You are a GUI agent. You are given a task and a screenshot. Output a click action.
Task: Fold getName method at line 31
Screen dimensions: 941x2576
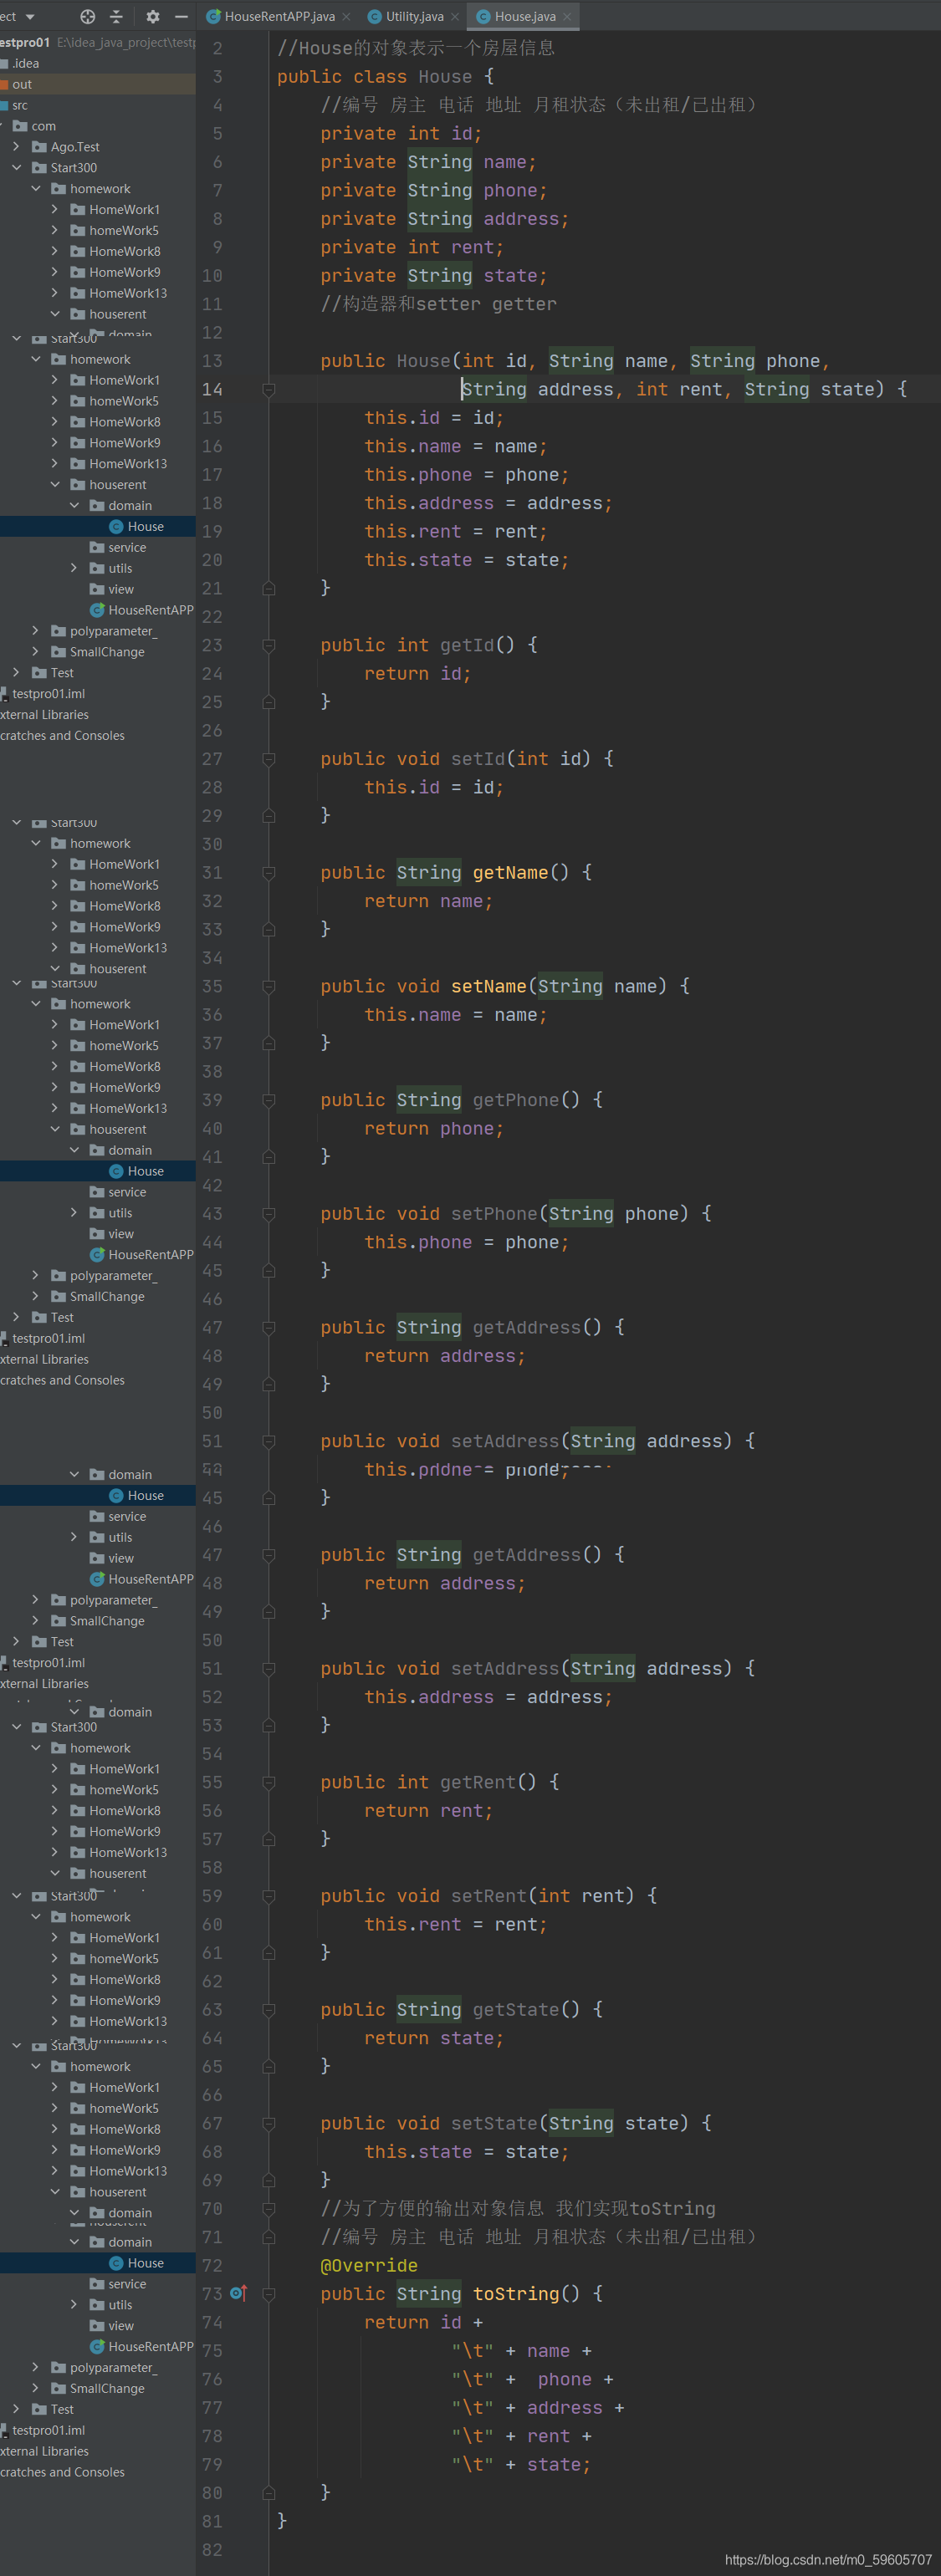(x=268, y=873)
